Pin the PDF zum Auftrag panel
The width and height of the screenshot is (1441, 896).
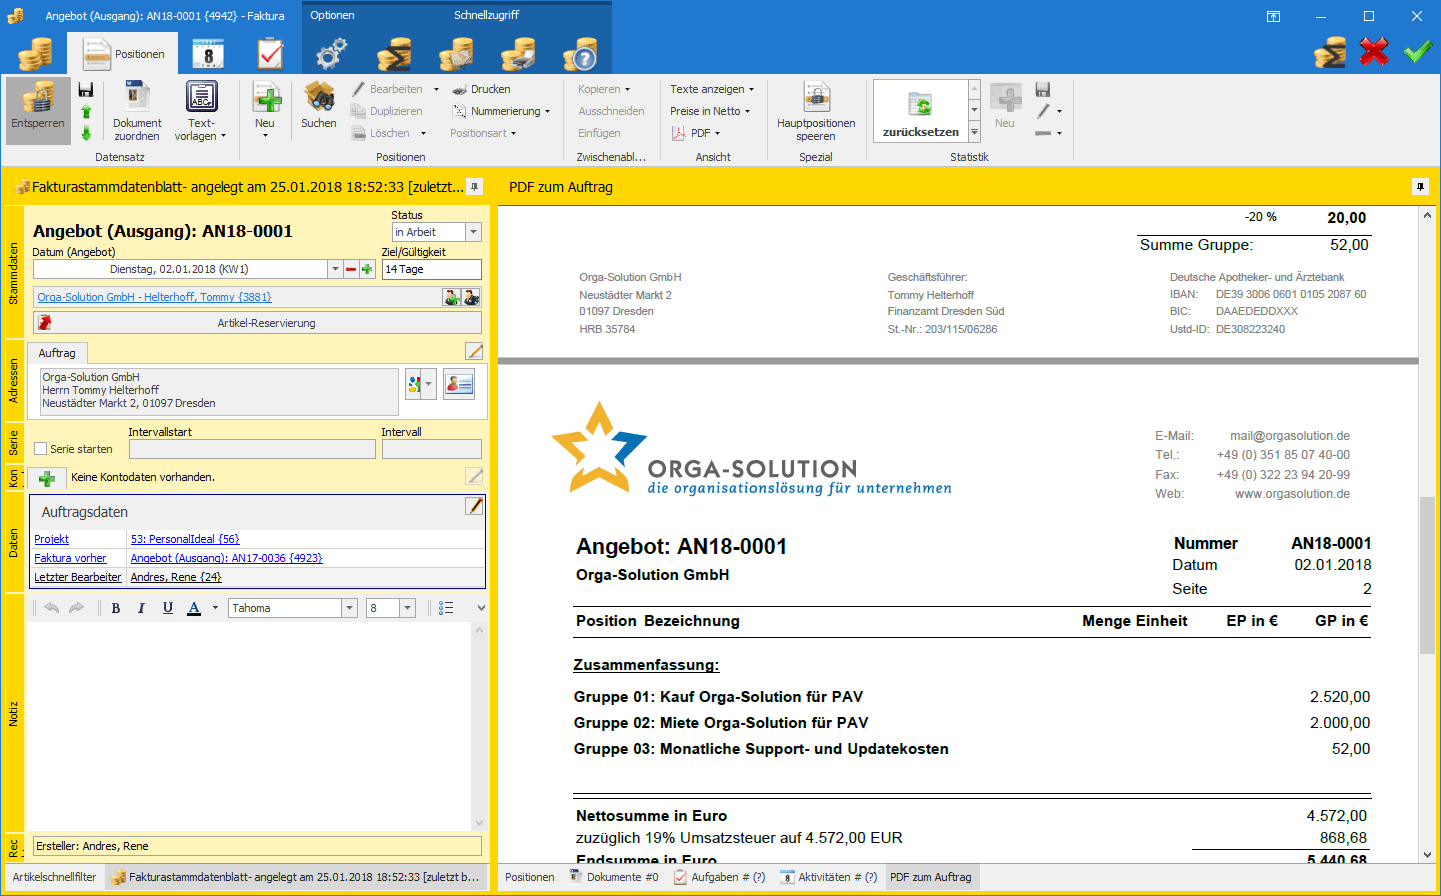[1420, 187]
